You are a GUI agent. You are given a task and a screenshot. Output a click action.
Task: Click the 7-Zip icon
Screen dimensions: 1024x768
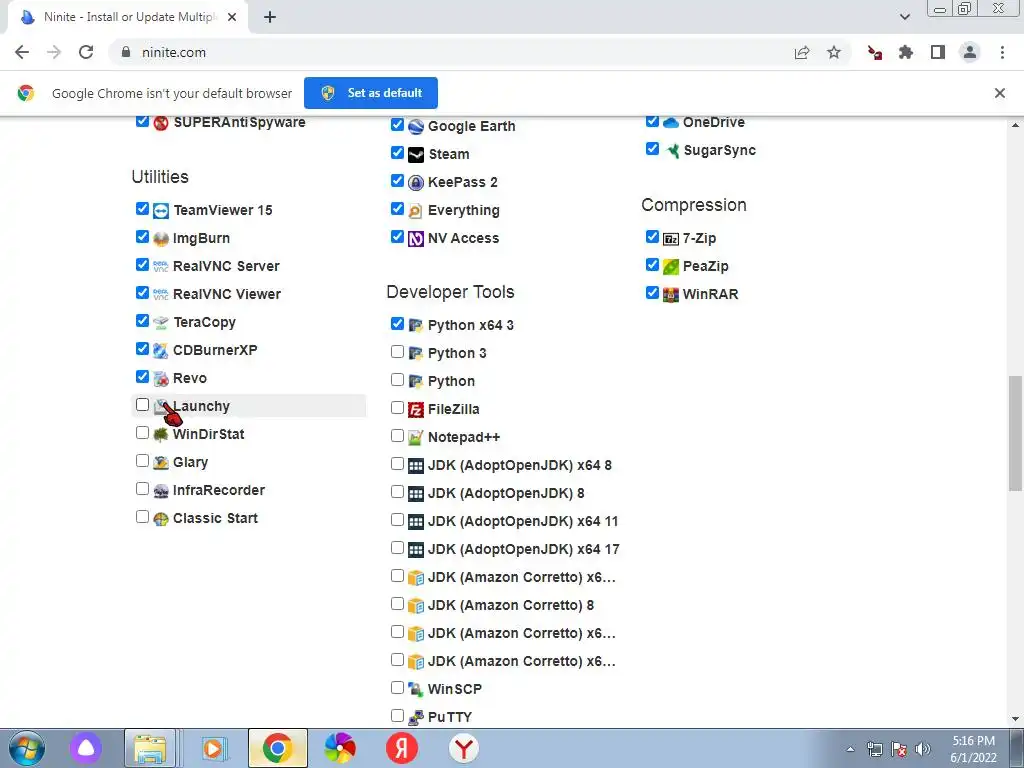click(x=671, y=239)
